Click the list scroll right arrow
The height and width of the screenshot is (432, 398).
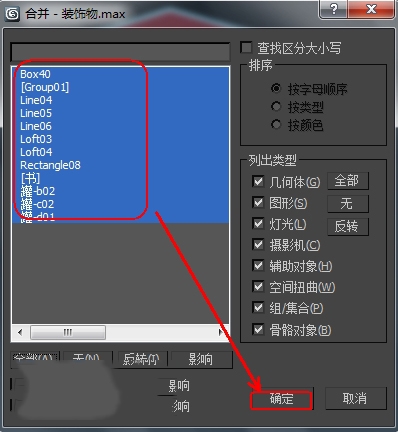pyautogui.click(x=220, y=332)
